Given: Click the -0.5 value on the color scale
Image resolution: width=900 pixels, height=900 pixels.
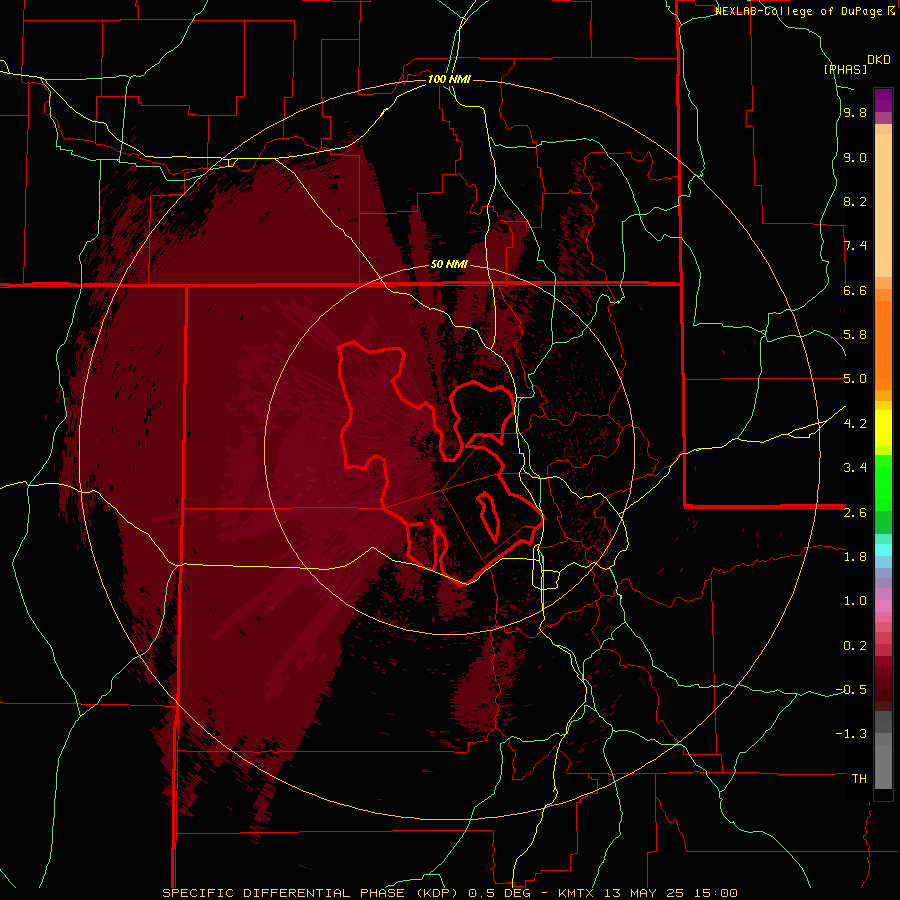Looking at the screenshot, I should coord(851,690).
